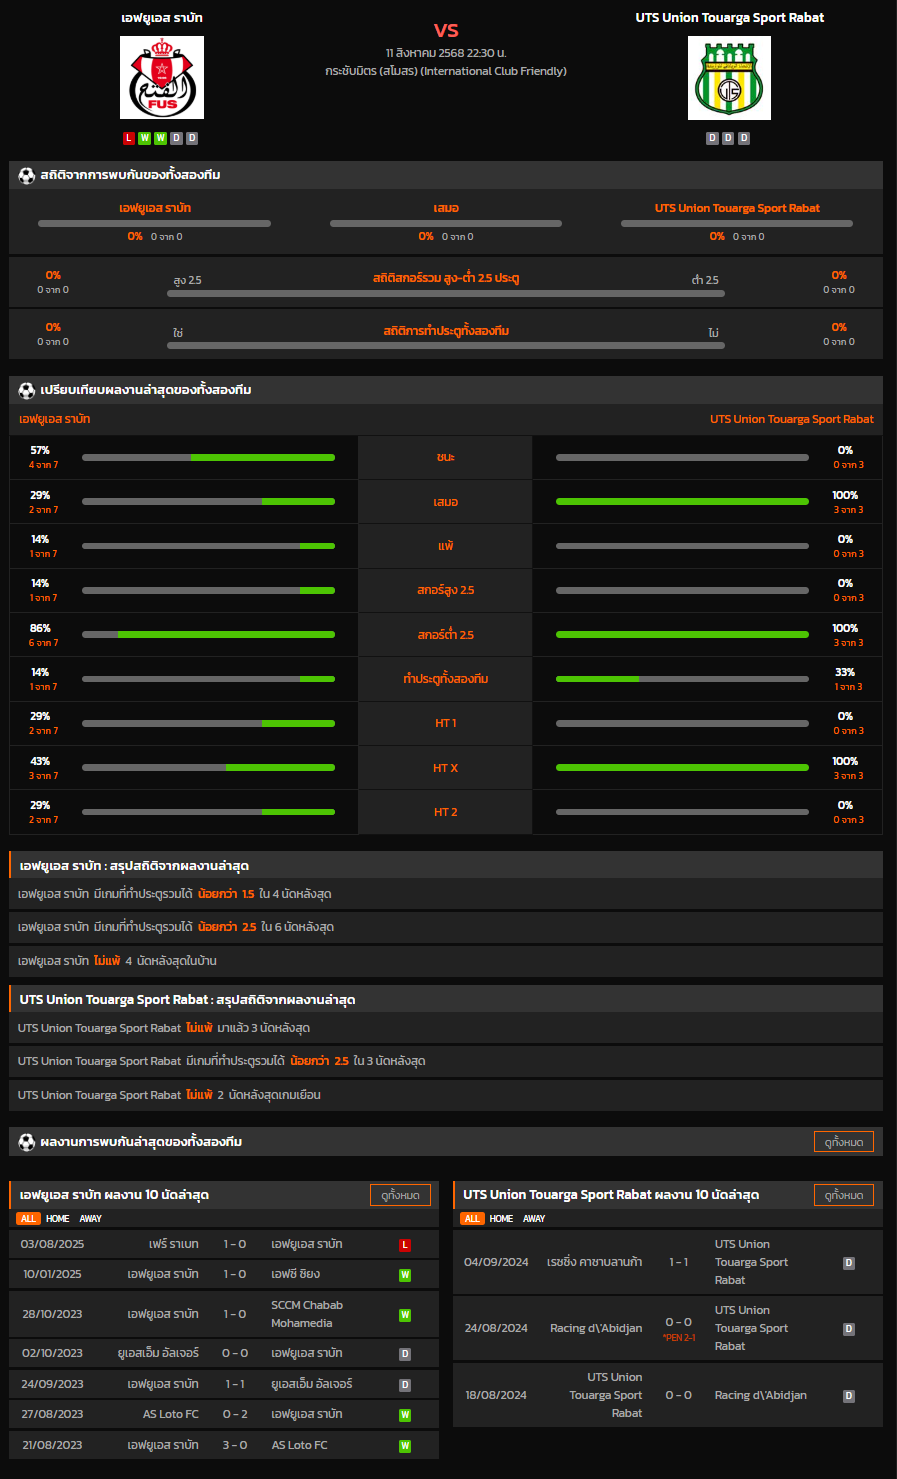This screenshot has height=1479, width=897.
Task: Click the UTS 100% เสมอ progress bar
Action: click(x=682, y=502)
